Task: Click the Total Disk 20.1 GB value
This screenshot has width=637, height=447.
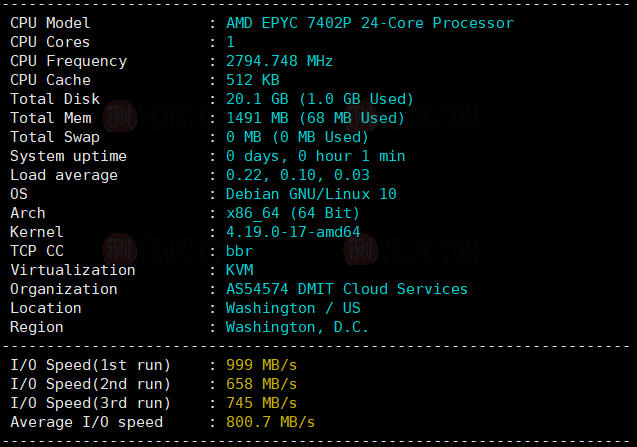Action: (319, 99)
